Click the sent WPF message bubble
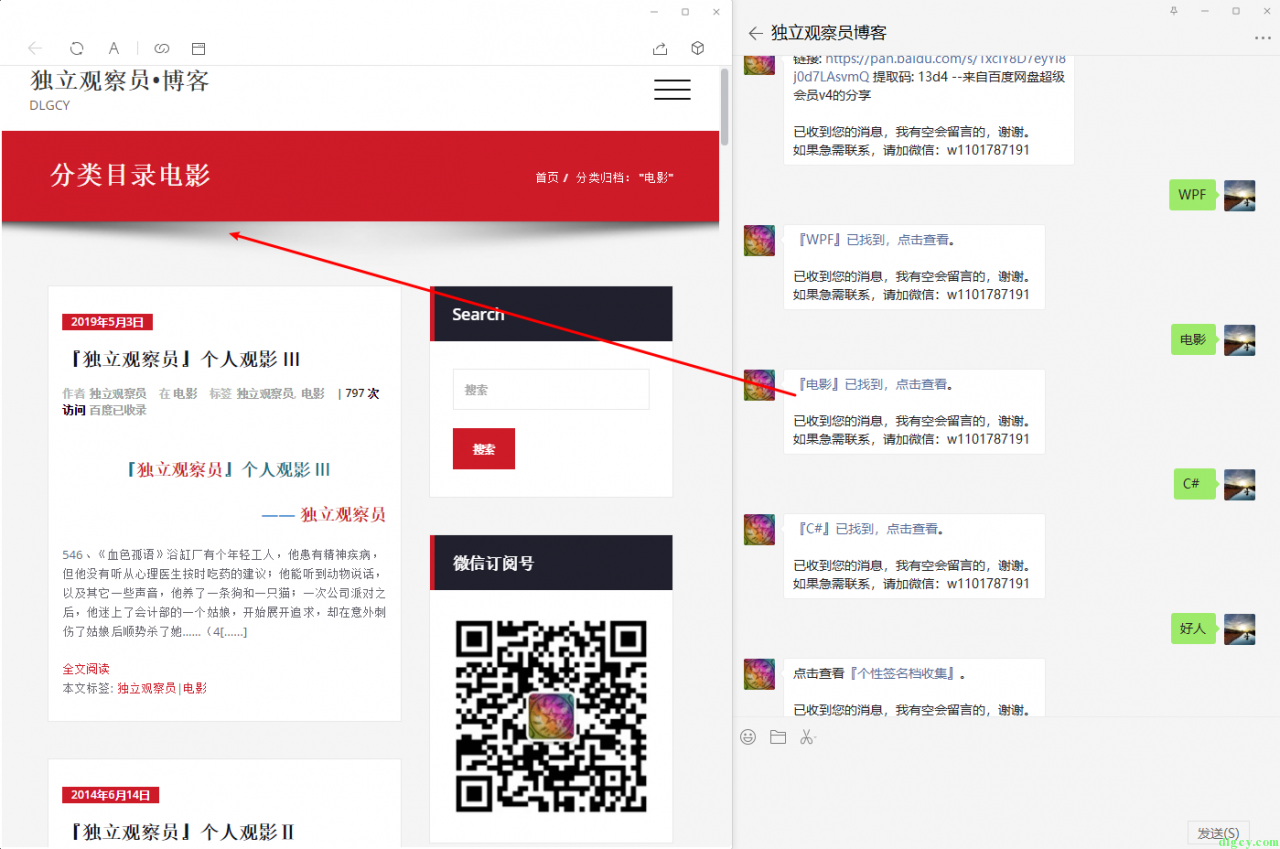This screenshot has height=849, width=1280. click(x=1192, y=195)
